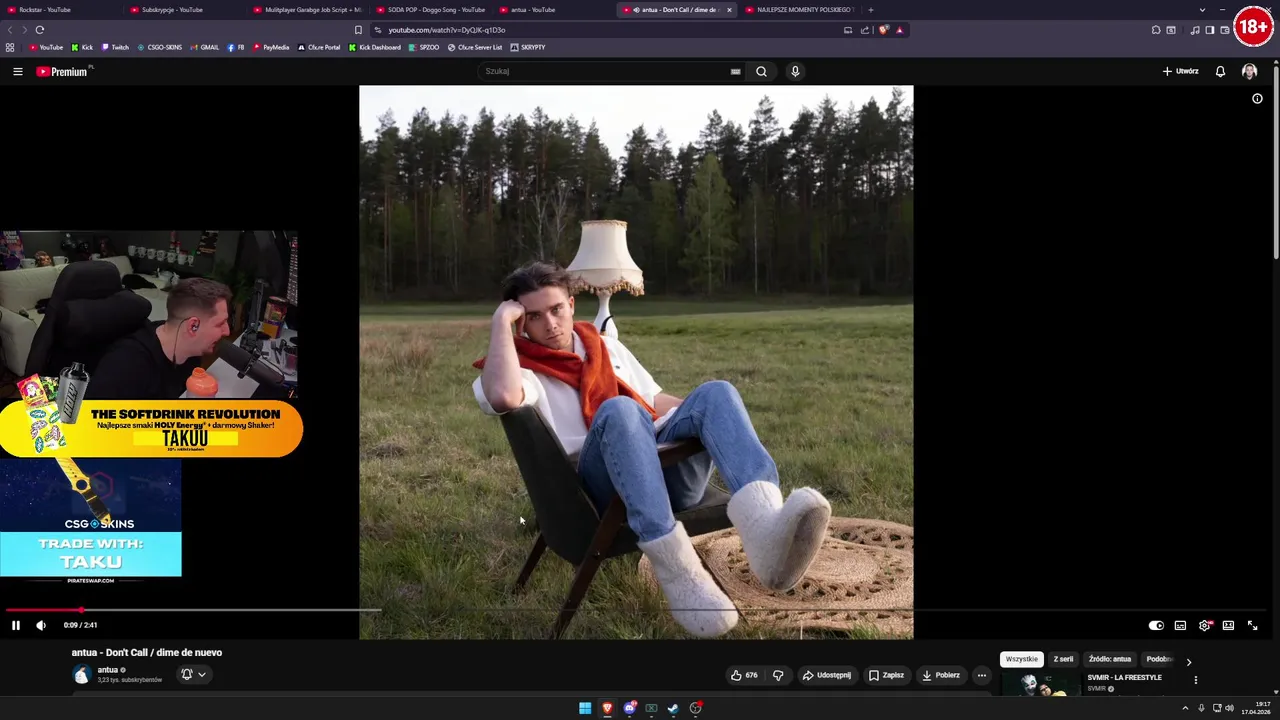Expand subscription notification bell dropdown
This screenshot has width=1280, height=720.
click(193, 675)
